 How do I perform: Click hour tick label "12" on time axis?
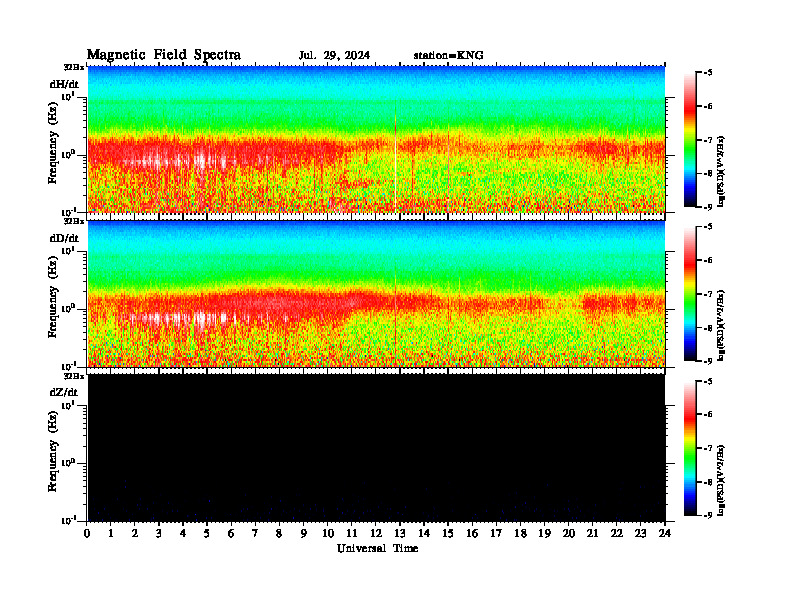[x=376, y=533]
